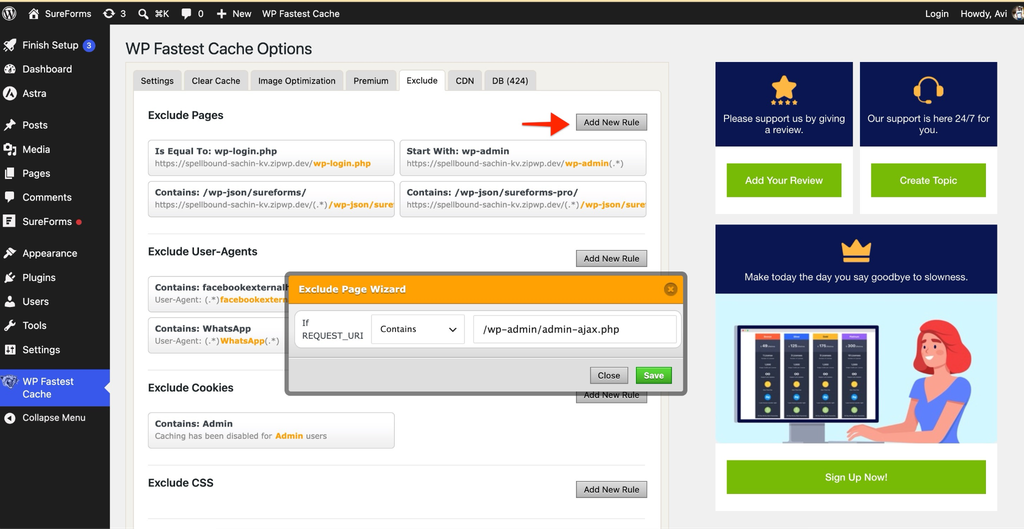Image resolution: width=1024 pixels, height=529 pixels.
Task: Click the Dashboard gauge icon
Action: coord(10,69)
